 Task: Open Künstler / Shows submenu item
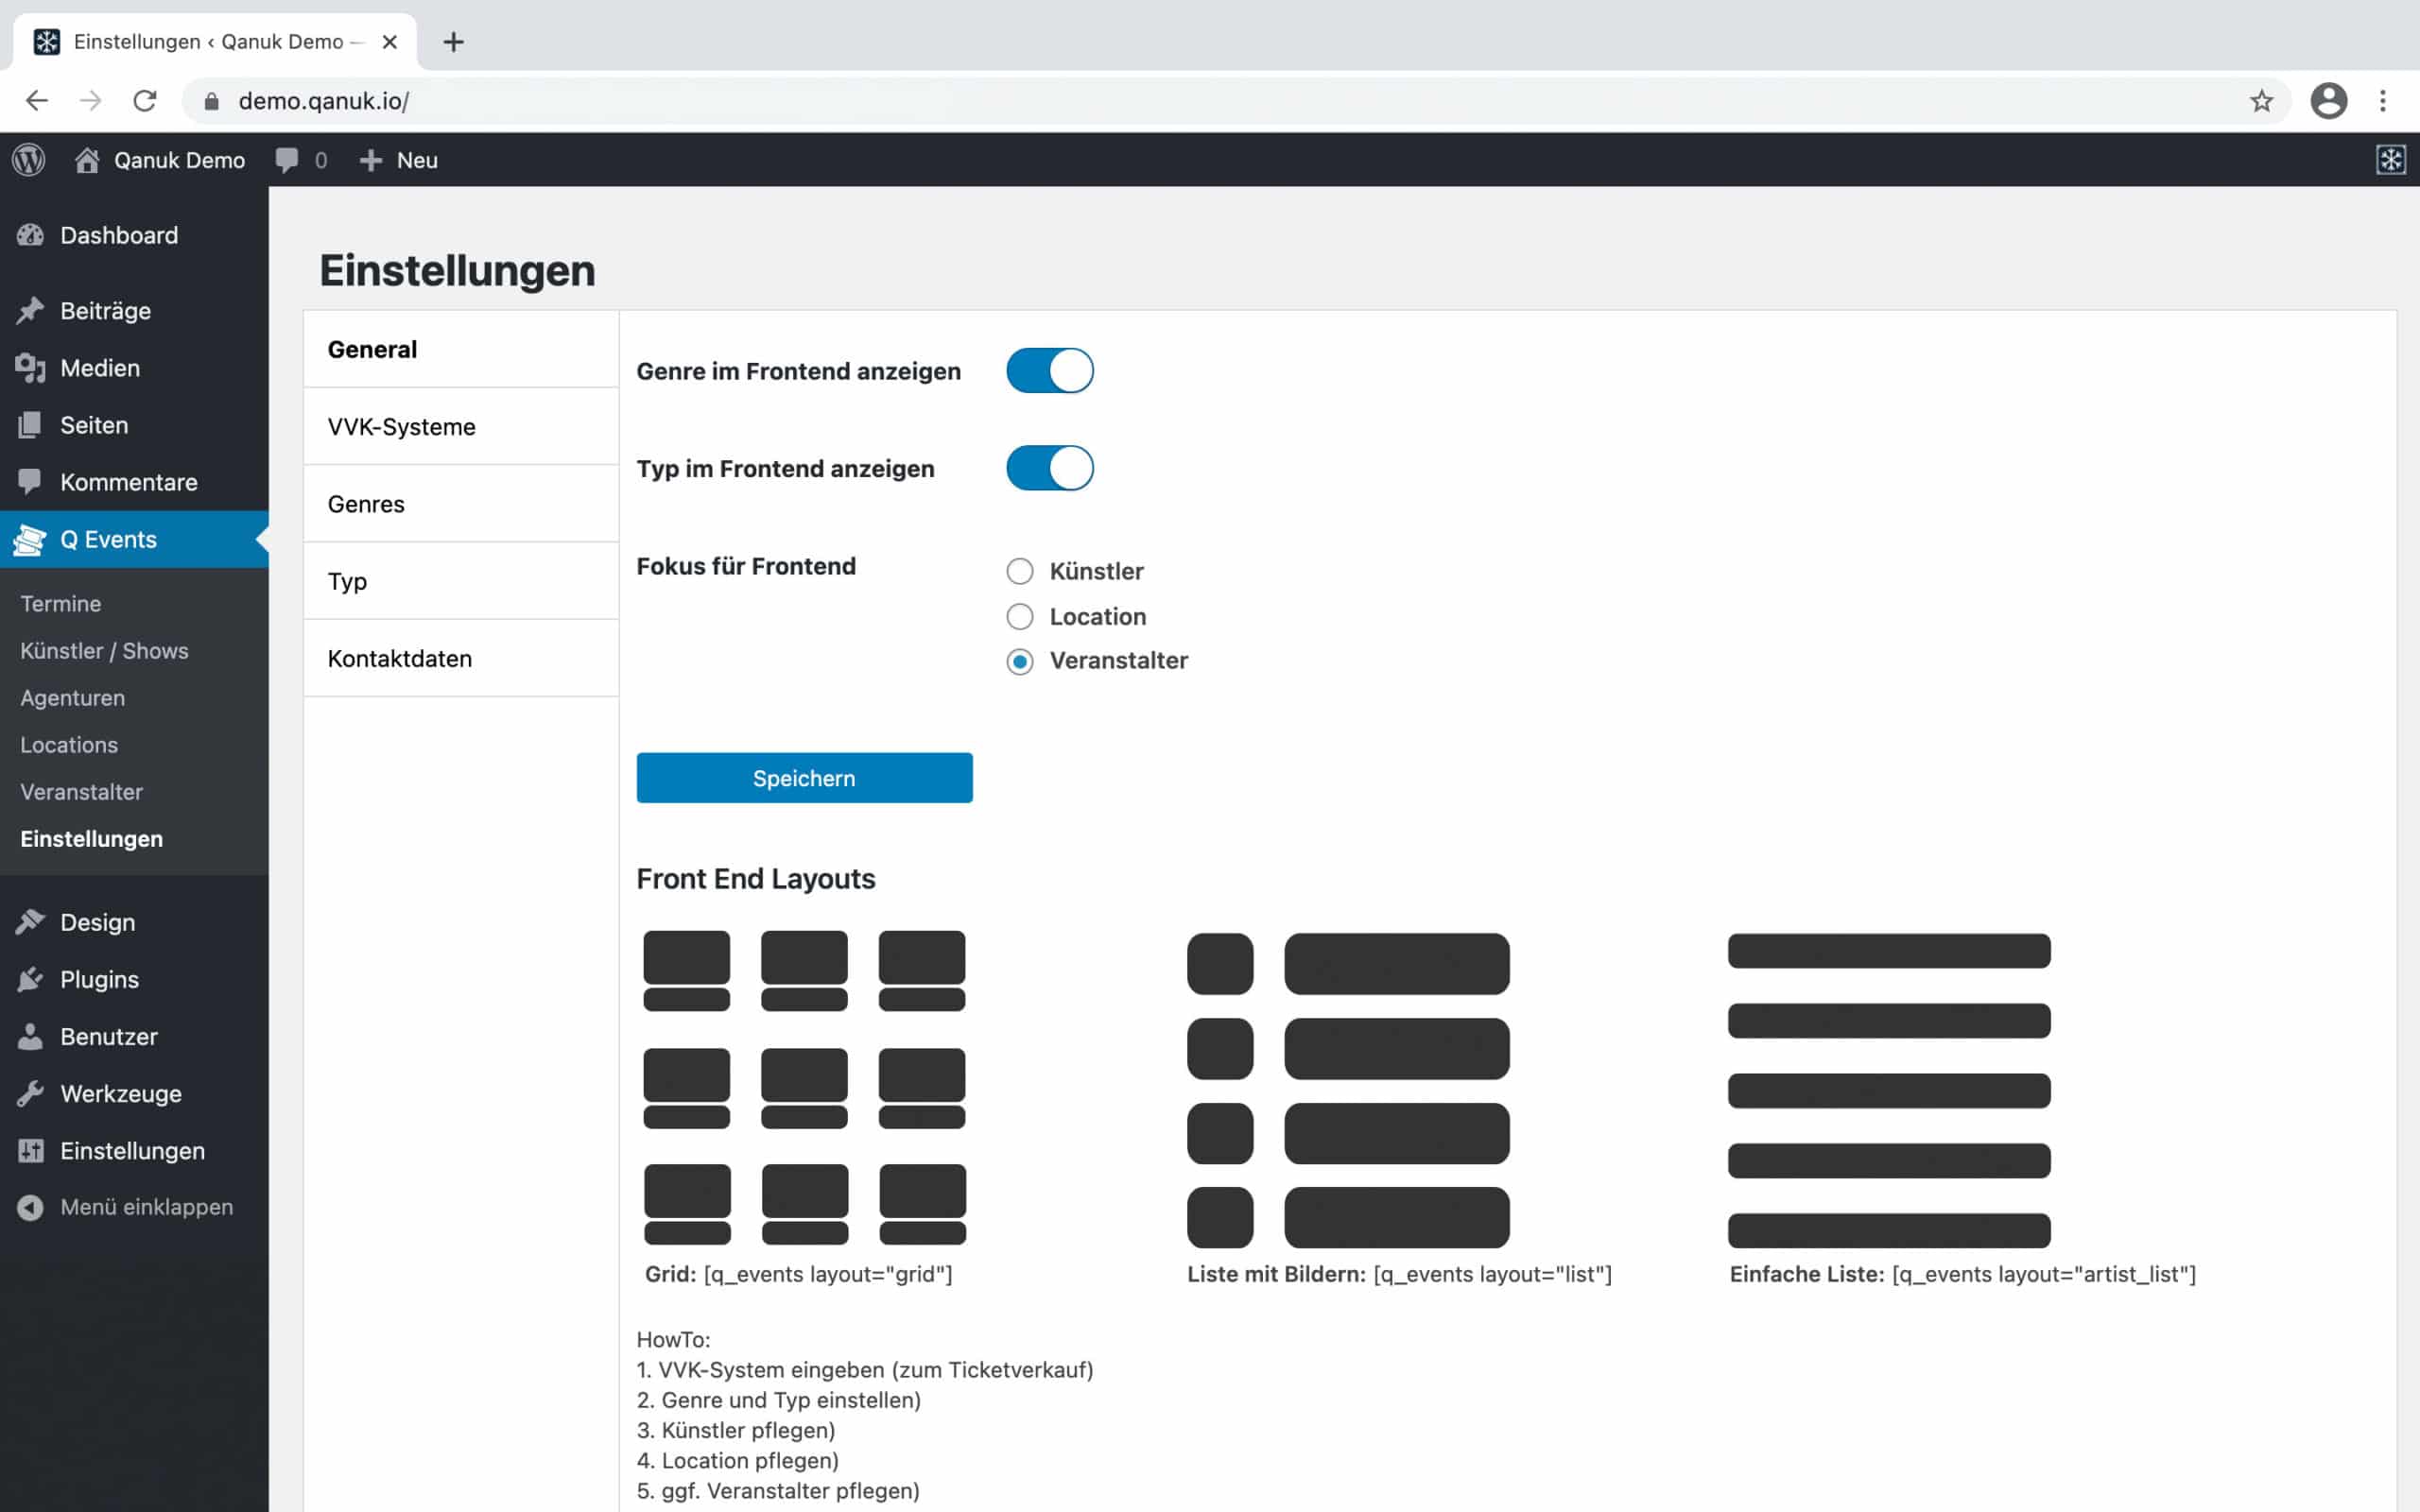coord(104,651)
